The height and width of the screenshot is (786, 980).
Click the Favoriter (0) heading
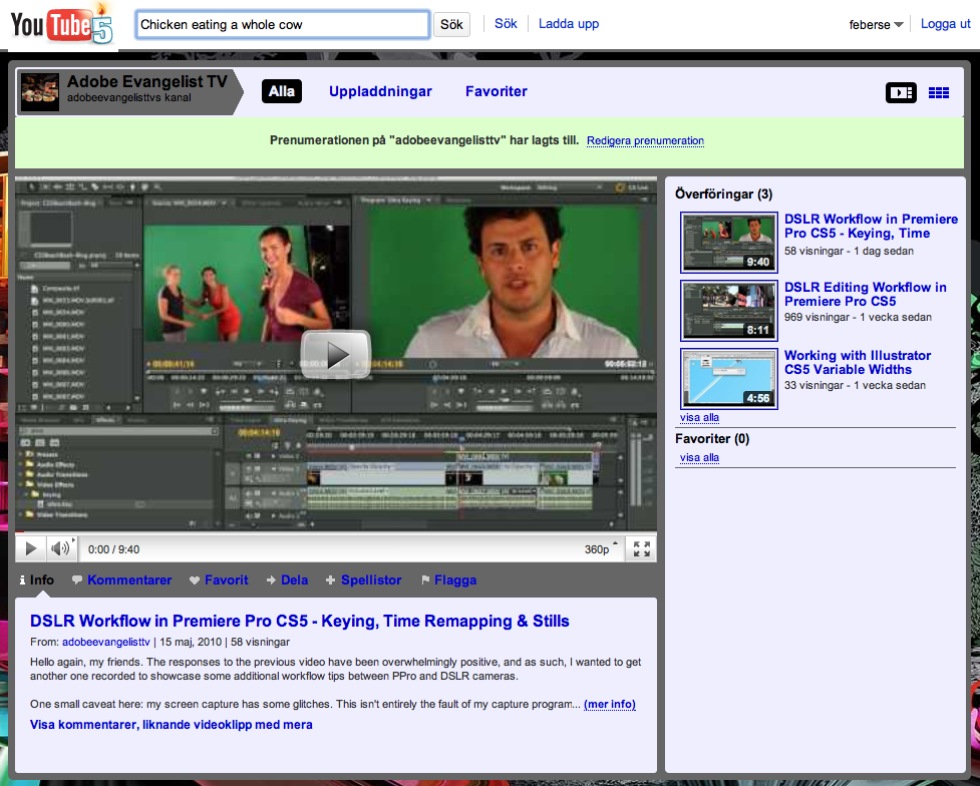click(x=712, y=439)
